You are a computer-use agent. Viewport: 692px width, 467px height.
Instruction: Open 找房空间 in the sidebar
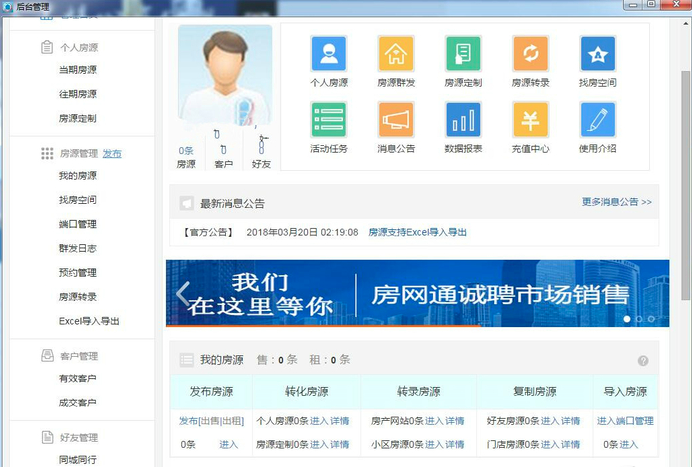click(x=78, y=200)
